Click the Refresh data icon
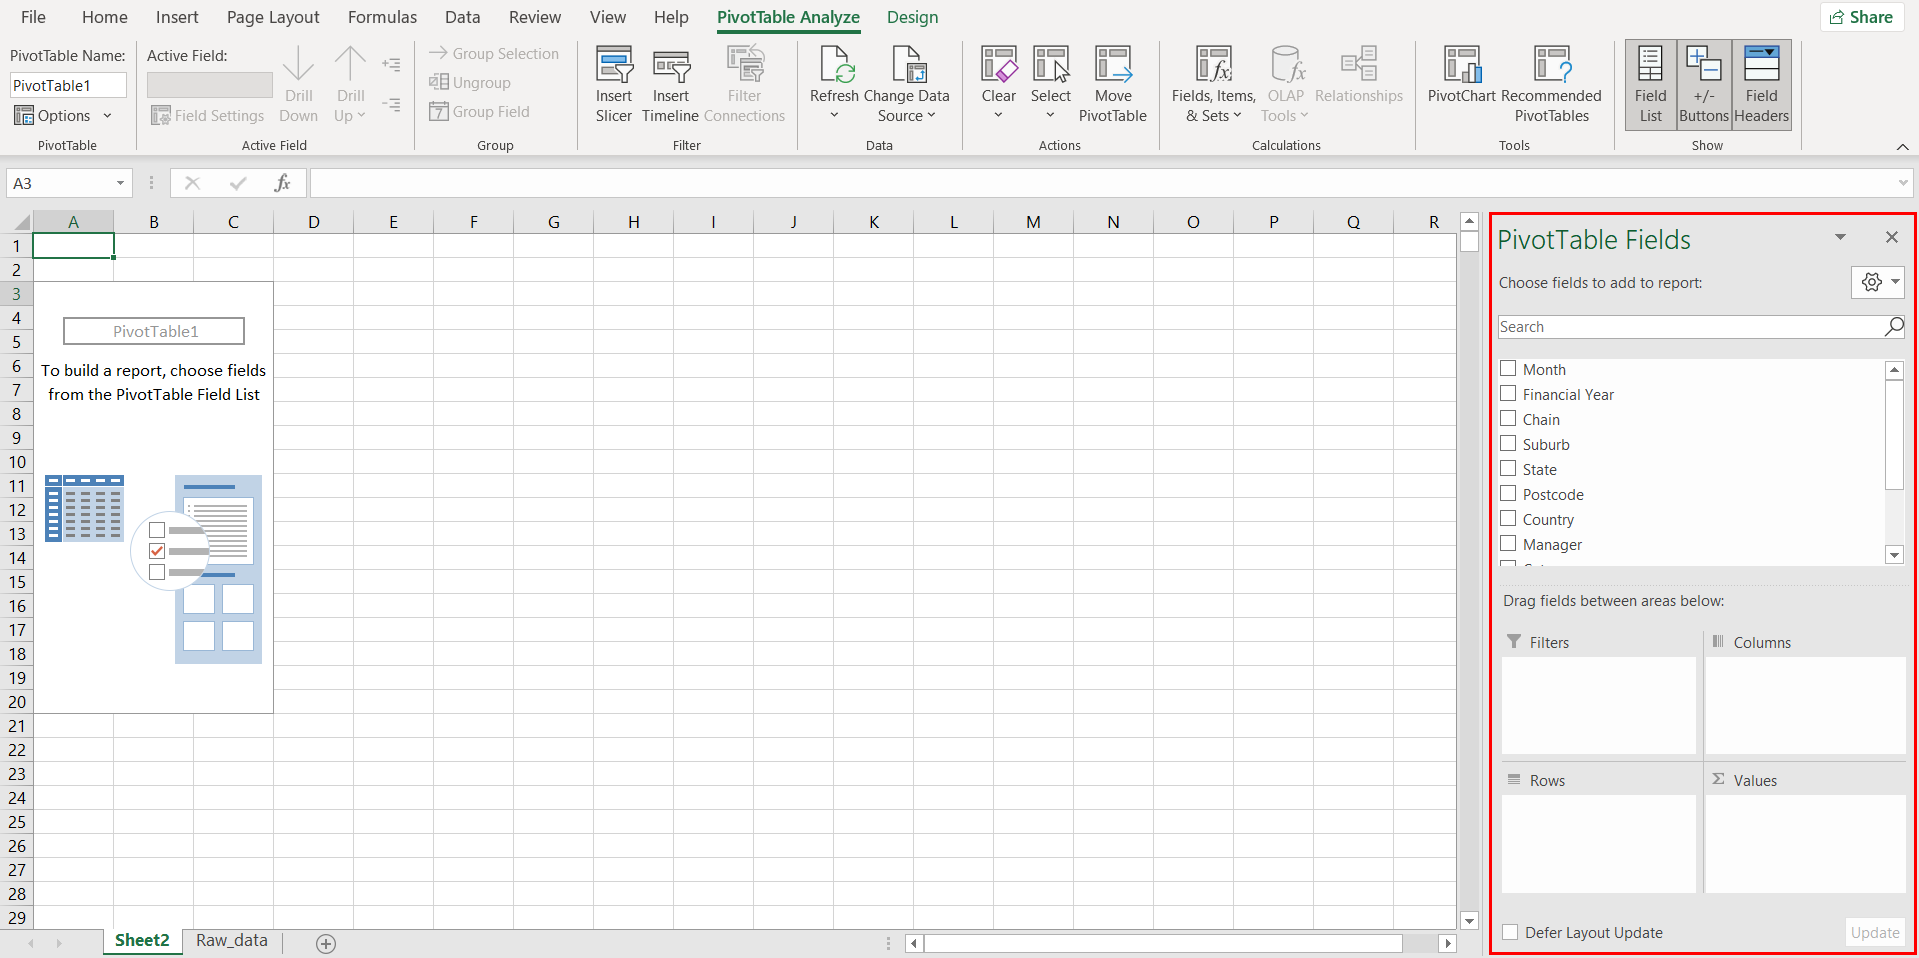Image resolution: width=1919 pixels, height=958 pixels. pyautogui.click(x=836, y=66)
